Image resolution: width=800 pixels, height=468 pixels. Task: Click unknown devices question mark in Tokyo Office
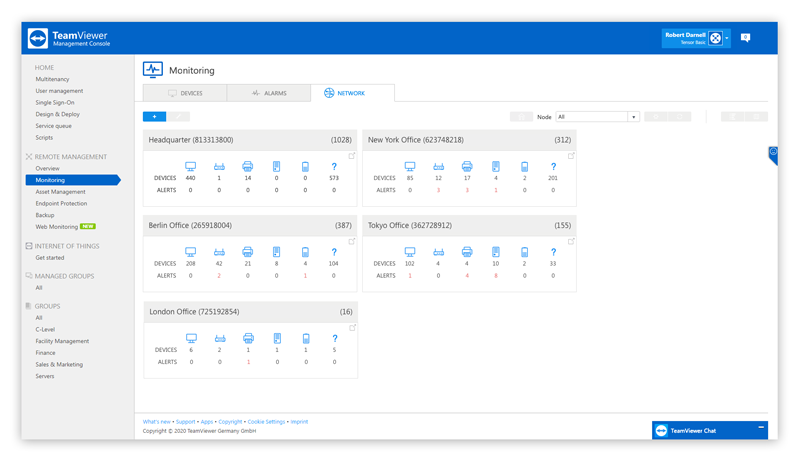tap(553, 253)
